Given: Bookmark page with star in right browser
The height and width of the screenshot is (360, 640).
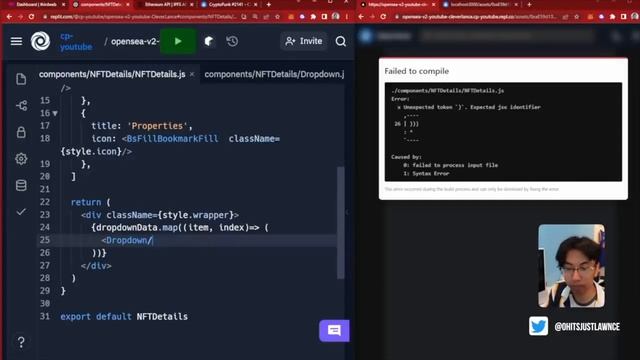Looking at the screenshot, I should [577, 17].
